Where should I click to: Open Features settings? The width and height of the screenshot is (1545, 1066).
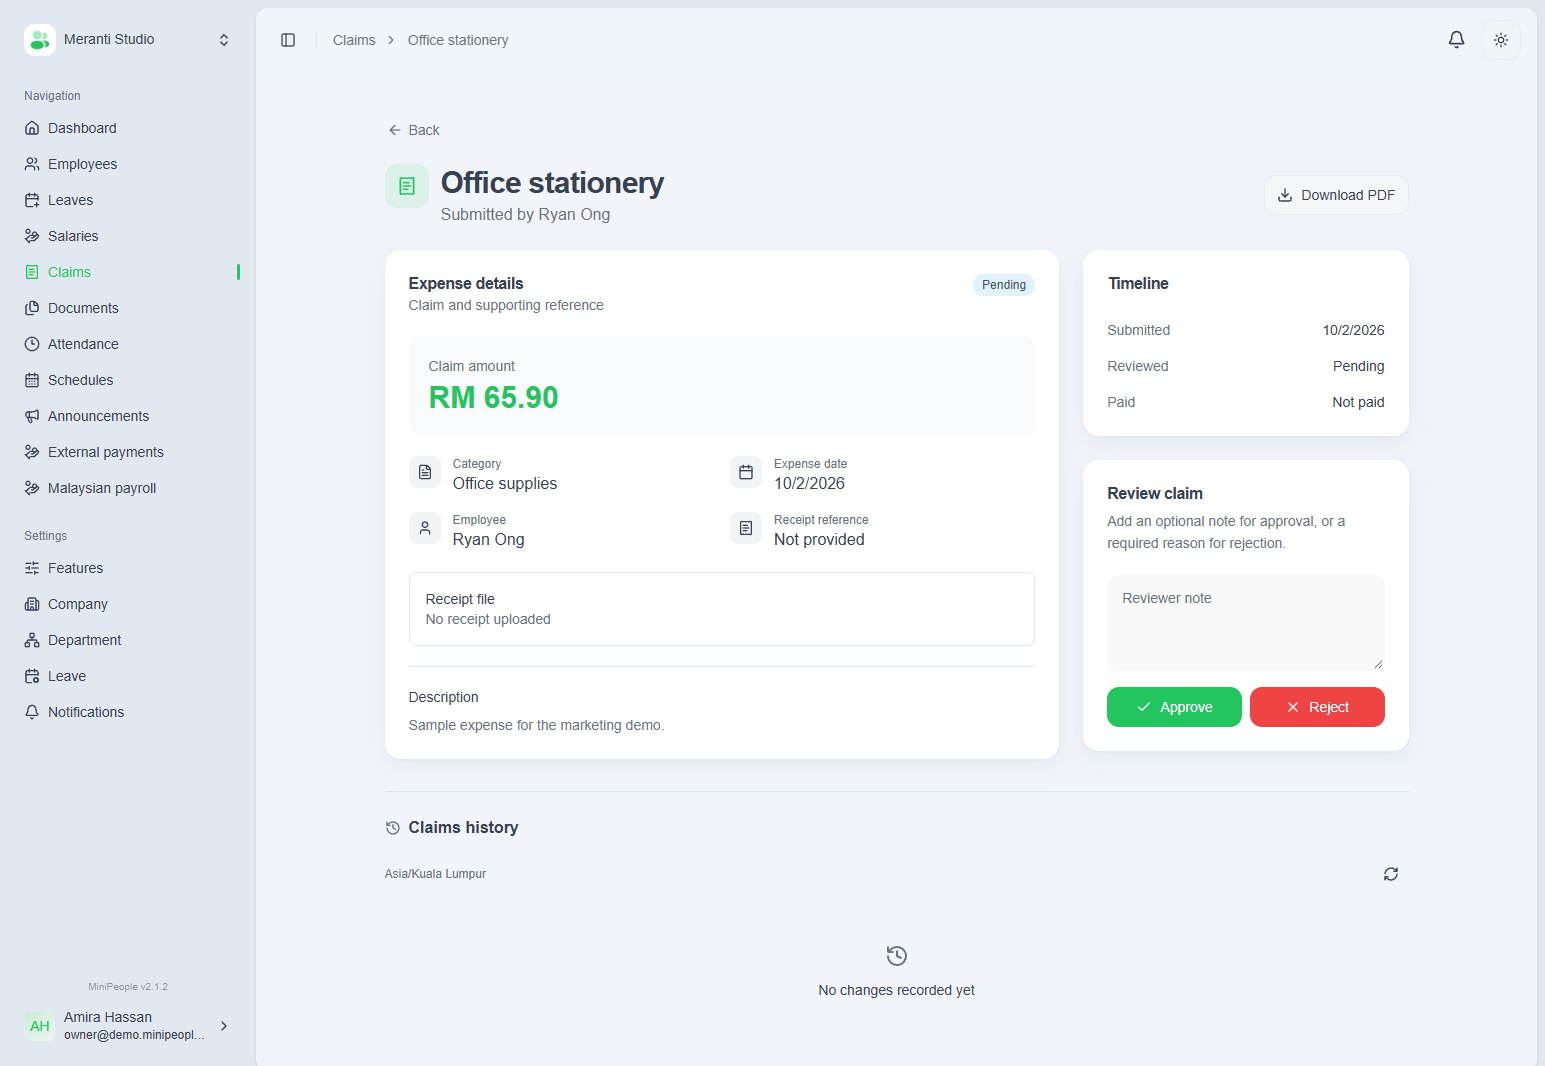pos(128,568)
